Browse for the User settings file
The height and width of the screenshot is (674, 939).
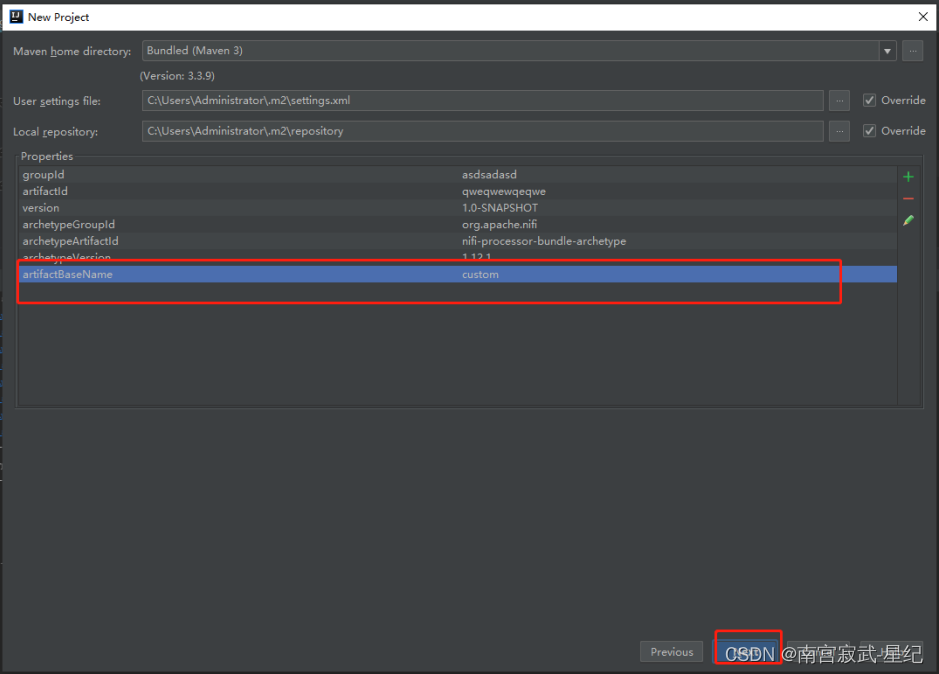click(839, 101)
